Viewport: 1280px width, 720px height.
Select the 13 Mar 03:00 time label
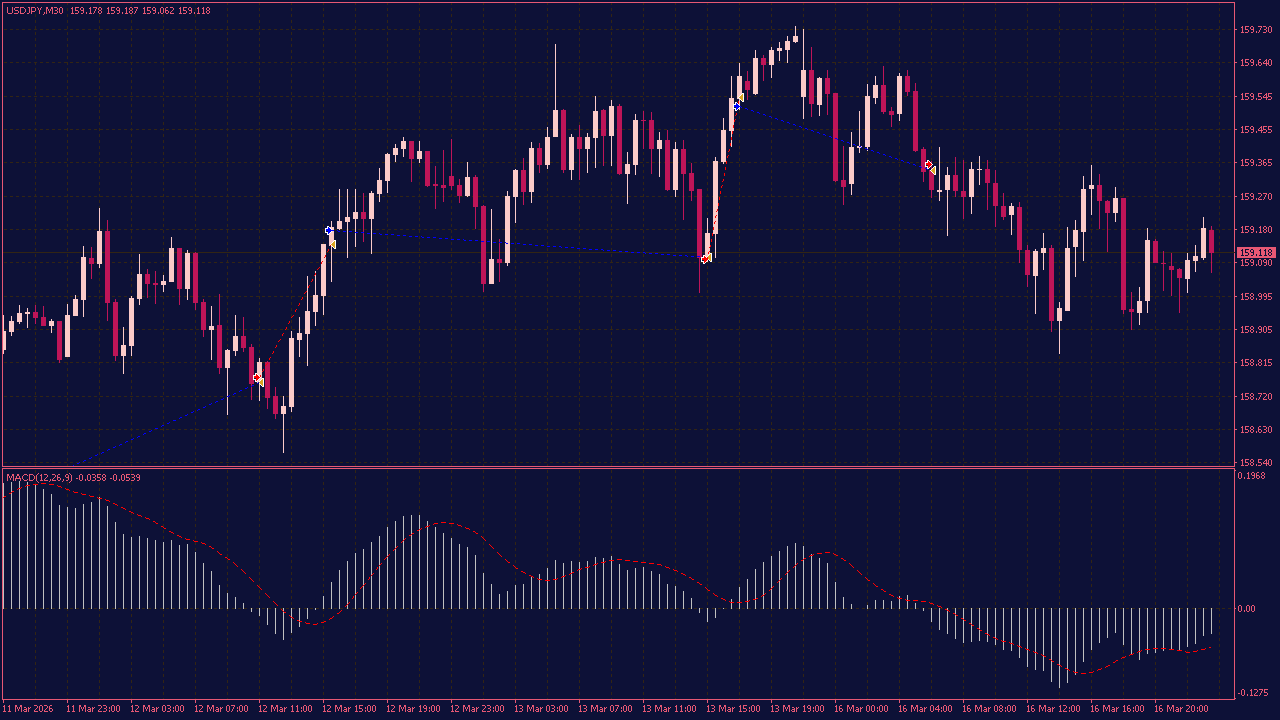pos(541,709)
